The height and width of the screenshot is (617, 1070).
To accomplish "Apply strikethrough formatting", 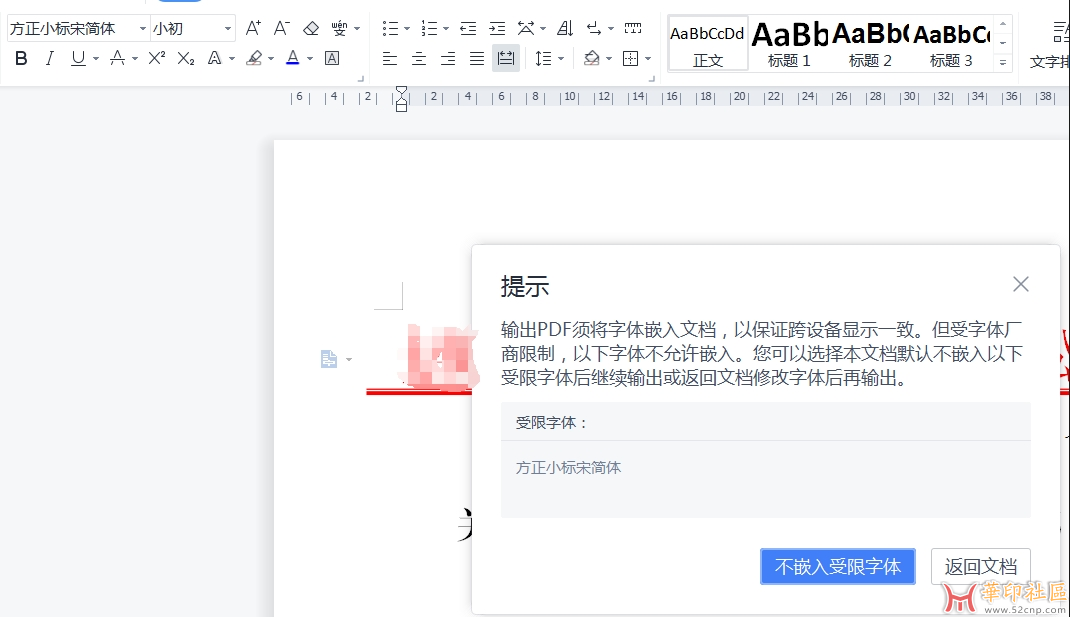I will (x=117, y=59).
